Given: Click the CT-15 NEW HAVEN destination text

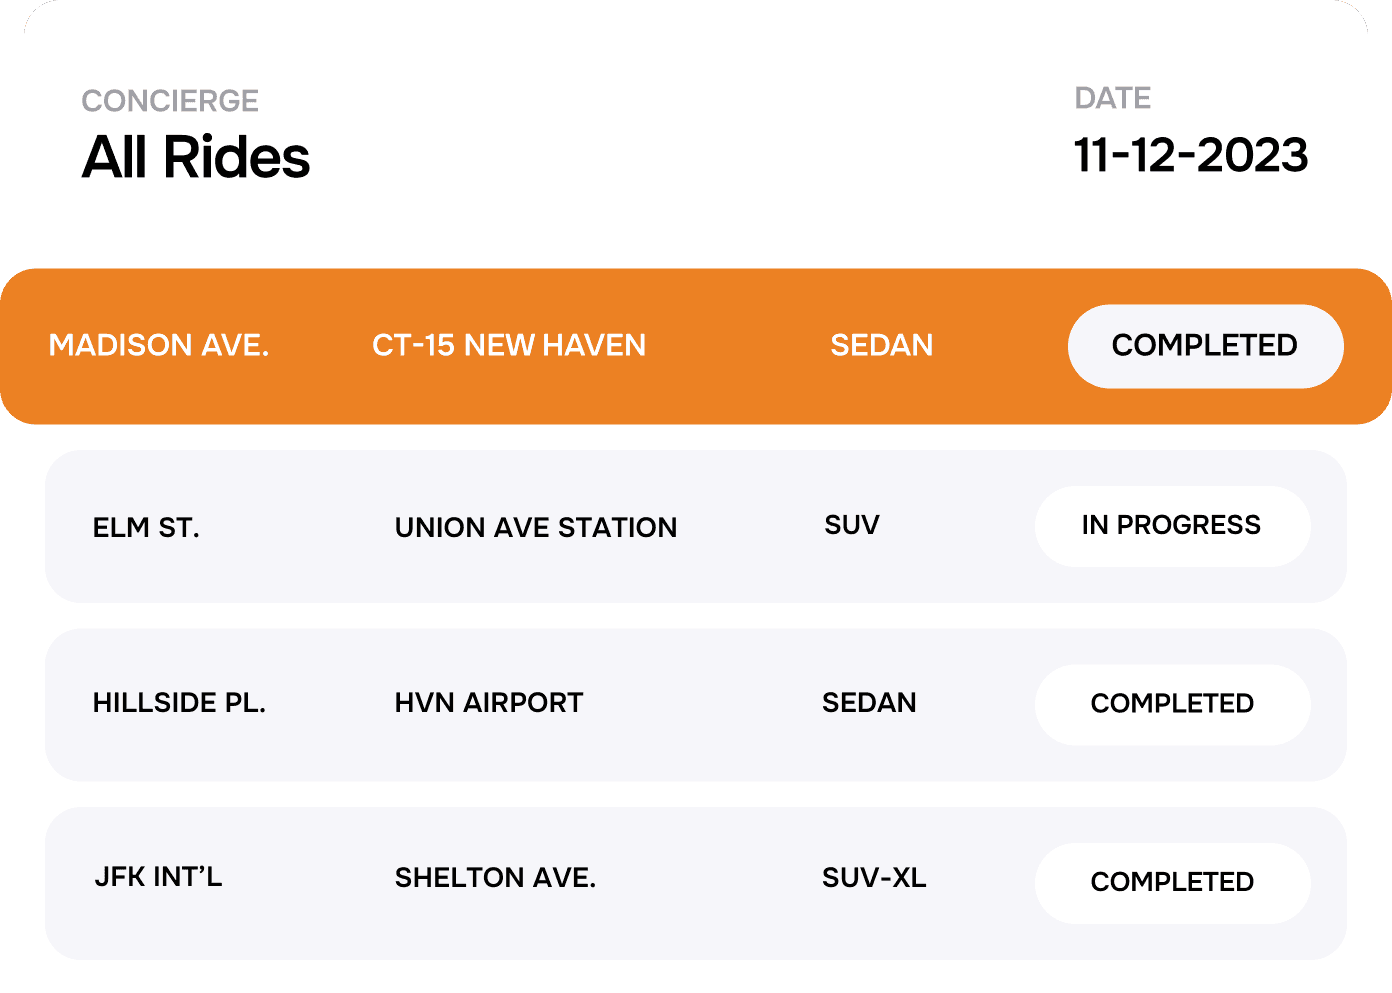Looking at the screenshot, I should [x=508, y=346].
